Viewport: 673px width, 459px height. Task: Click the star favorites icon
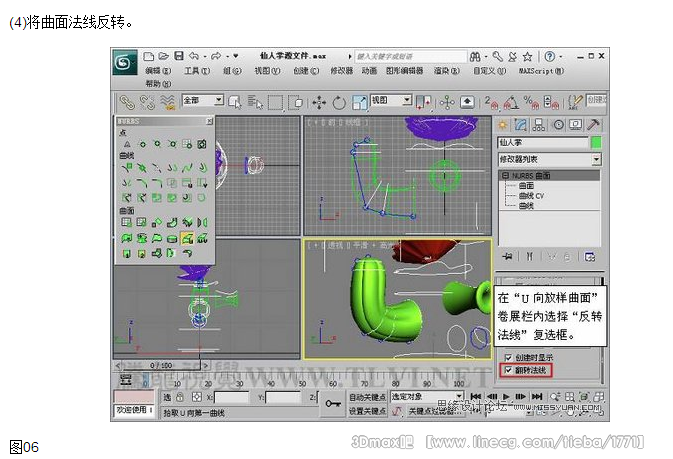tap(527, 56)
